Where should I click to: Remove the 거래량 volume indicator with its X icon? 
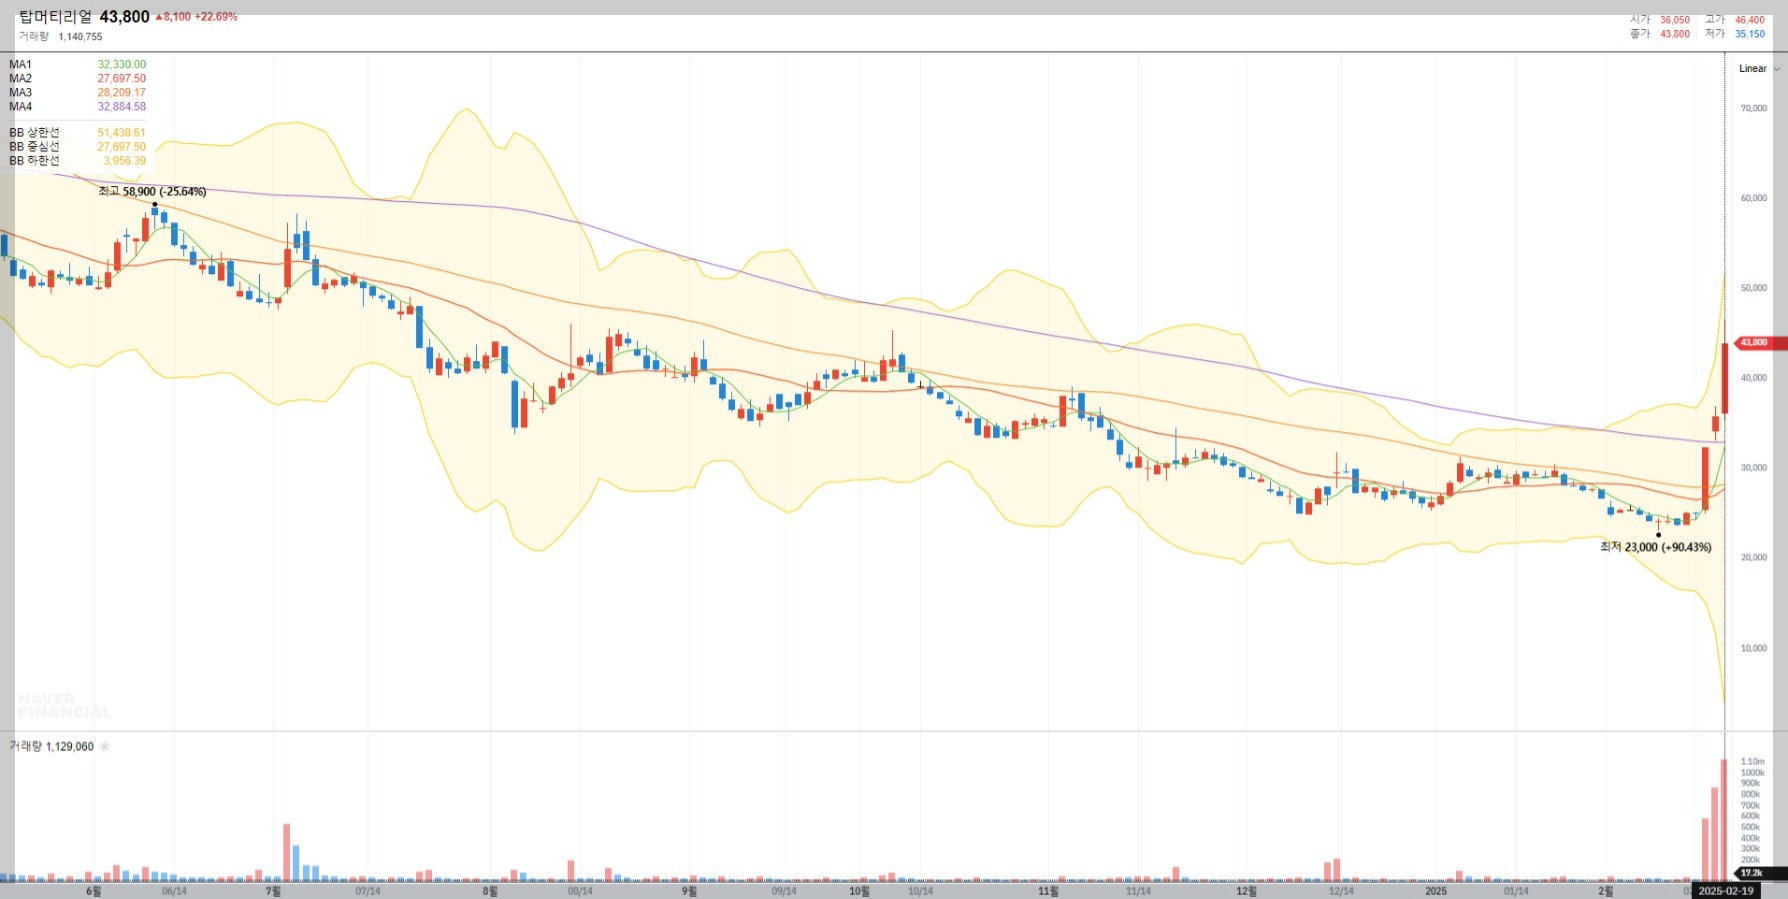(105, 747)
